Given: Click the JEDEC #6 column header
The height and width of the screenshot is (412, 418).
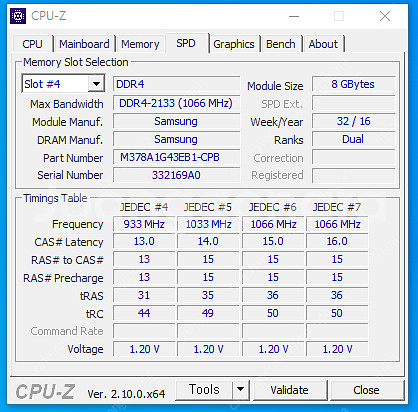Looking at the screenshot, I should (272, 207).
